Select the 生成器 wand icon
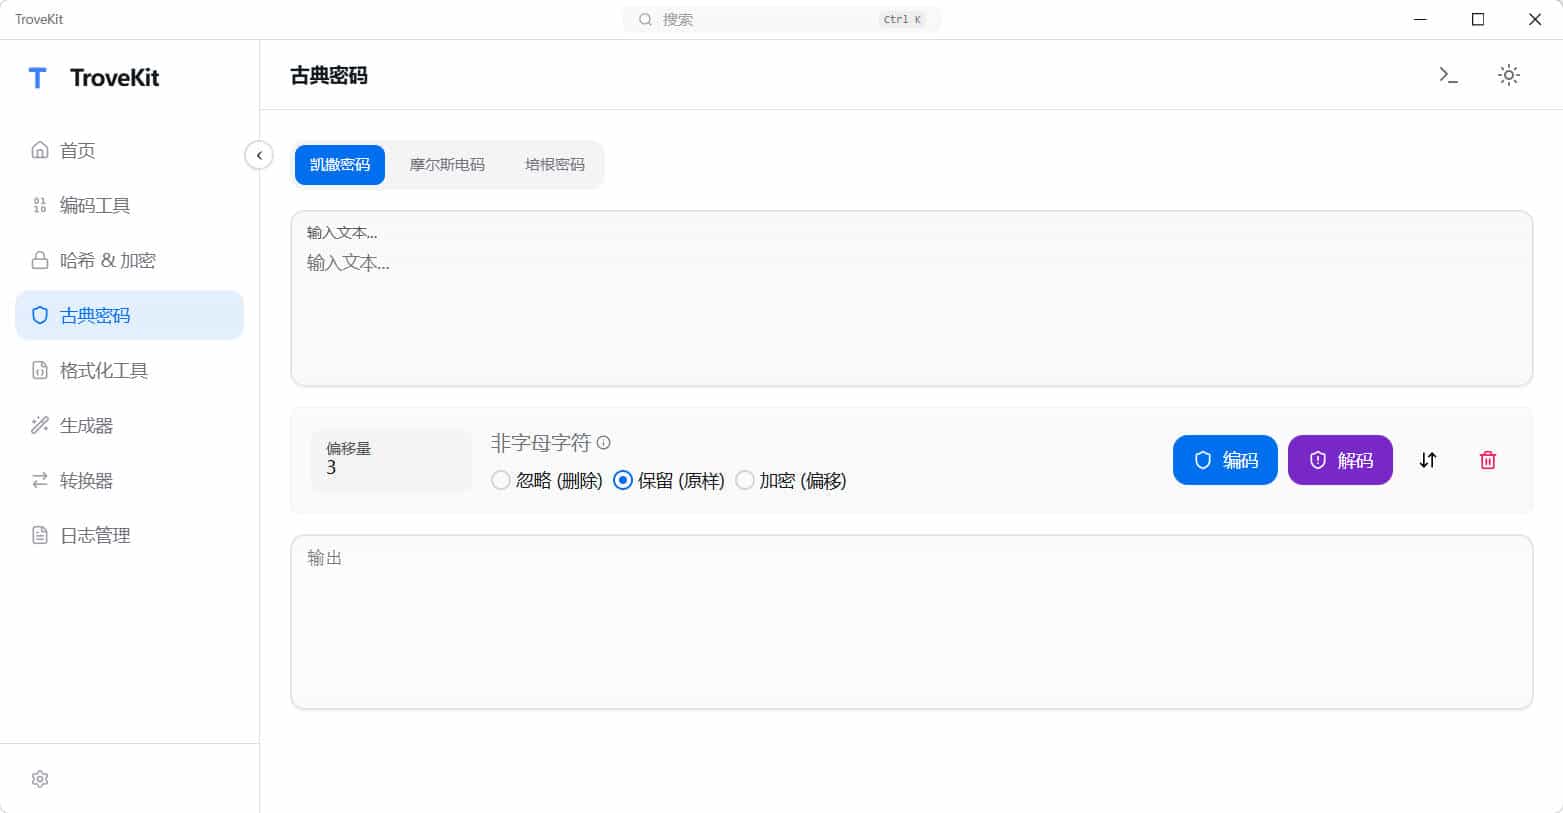The image size is (1563, 813). click(x=39, y=425)
